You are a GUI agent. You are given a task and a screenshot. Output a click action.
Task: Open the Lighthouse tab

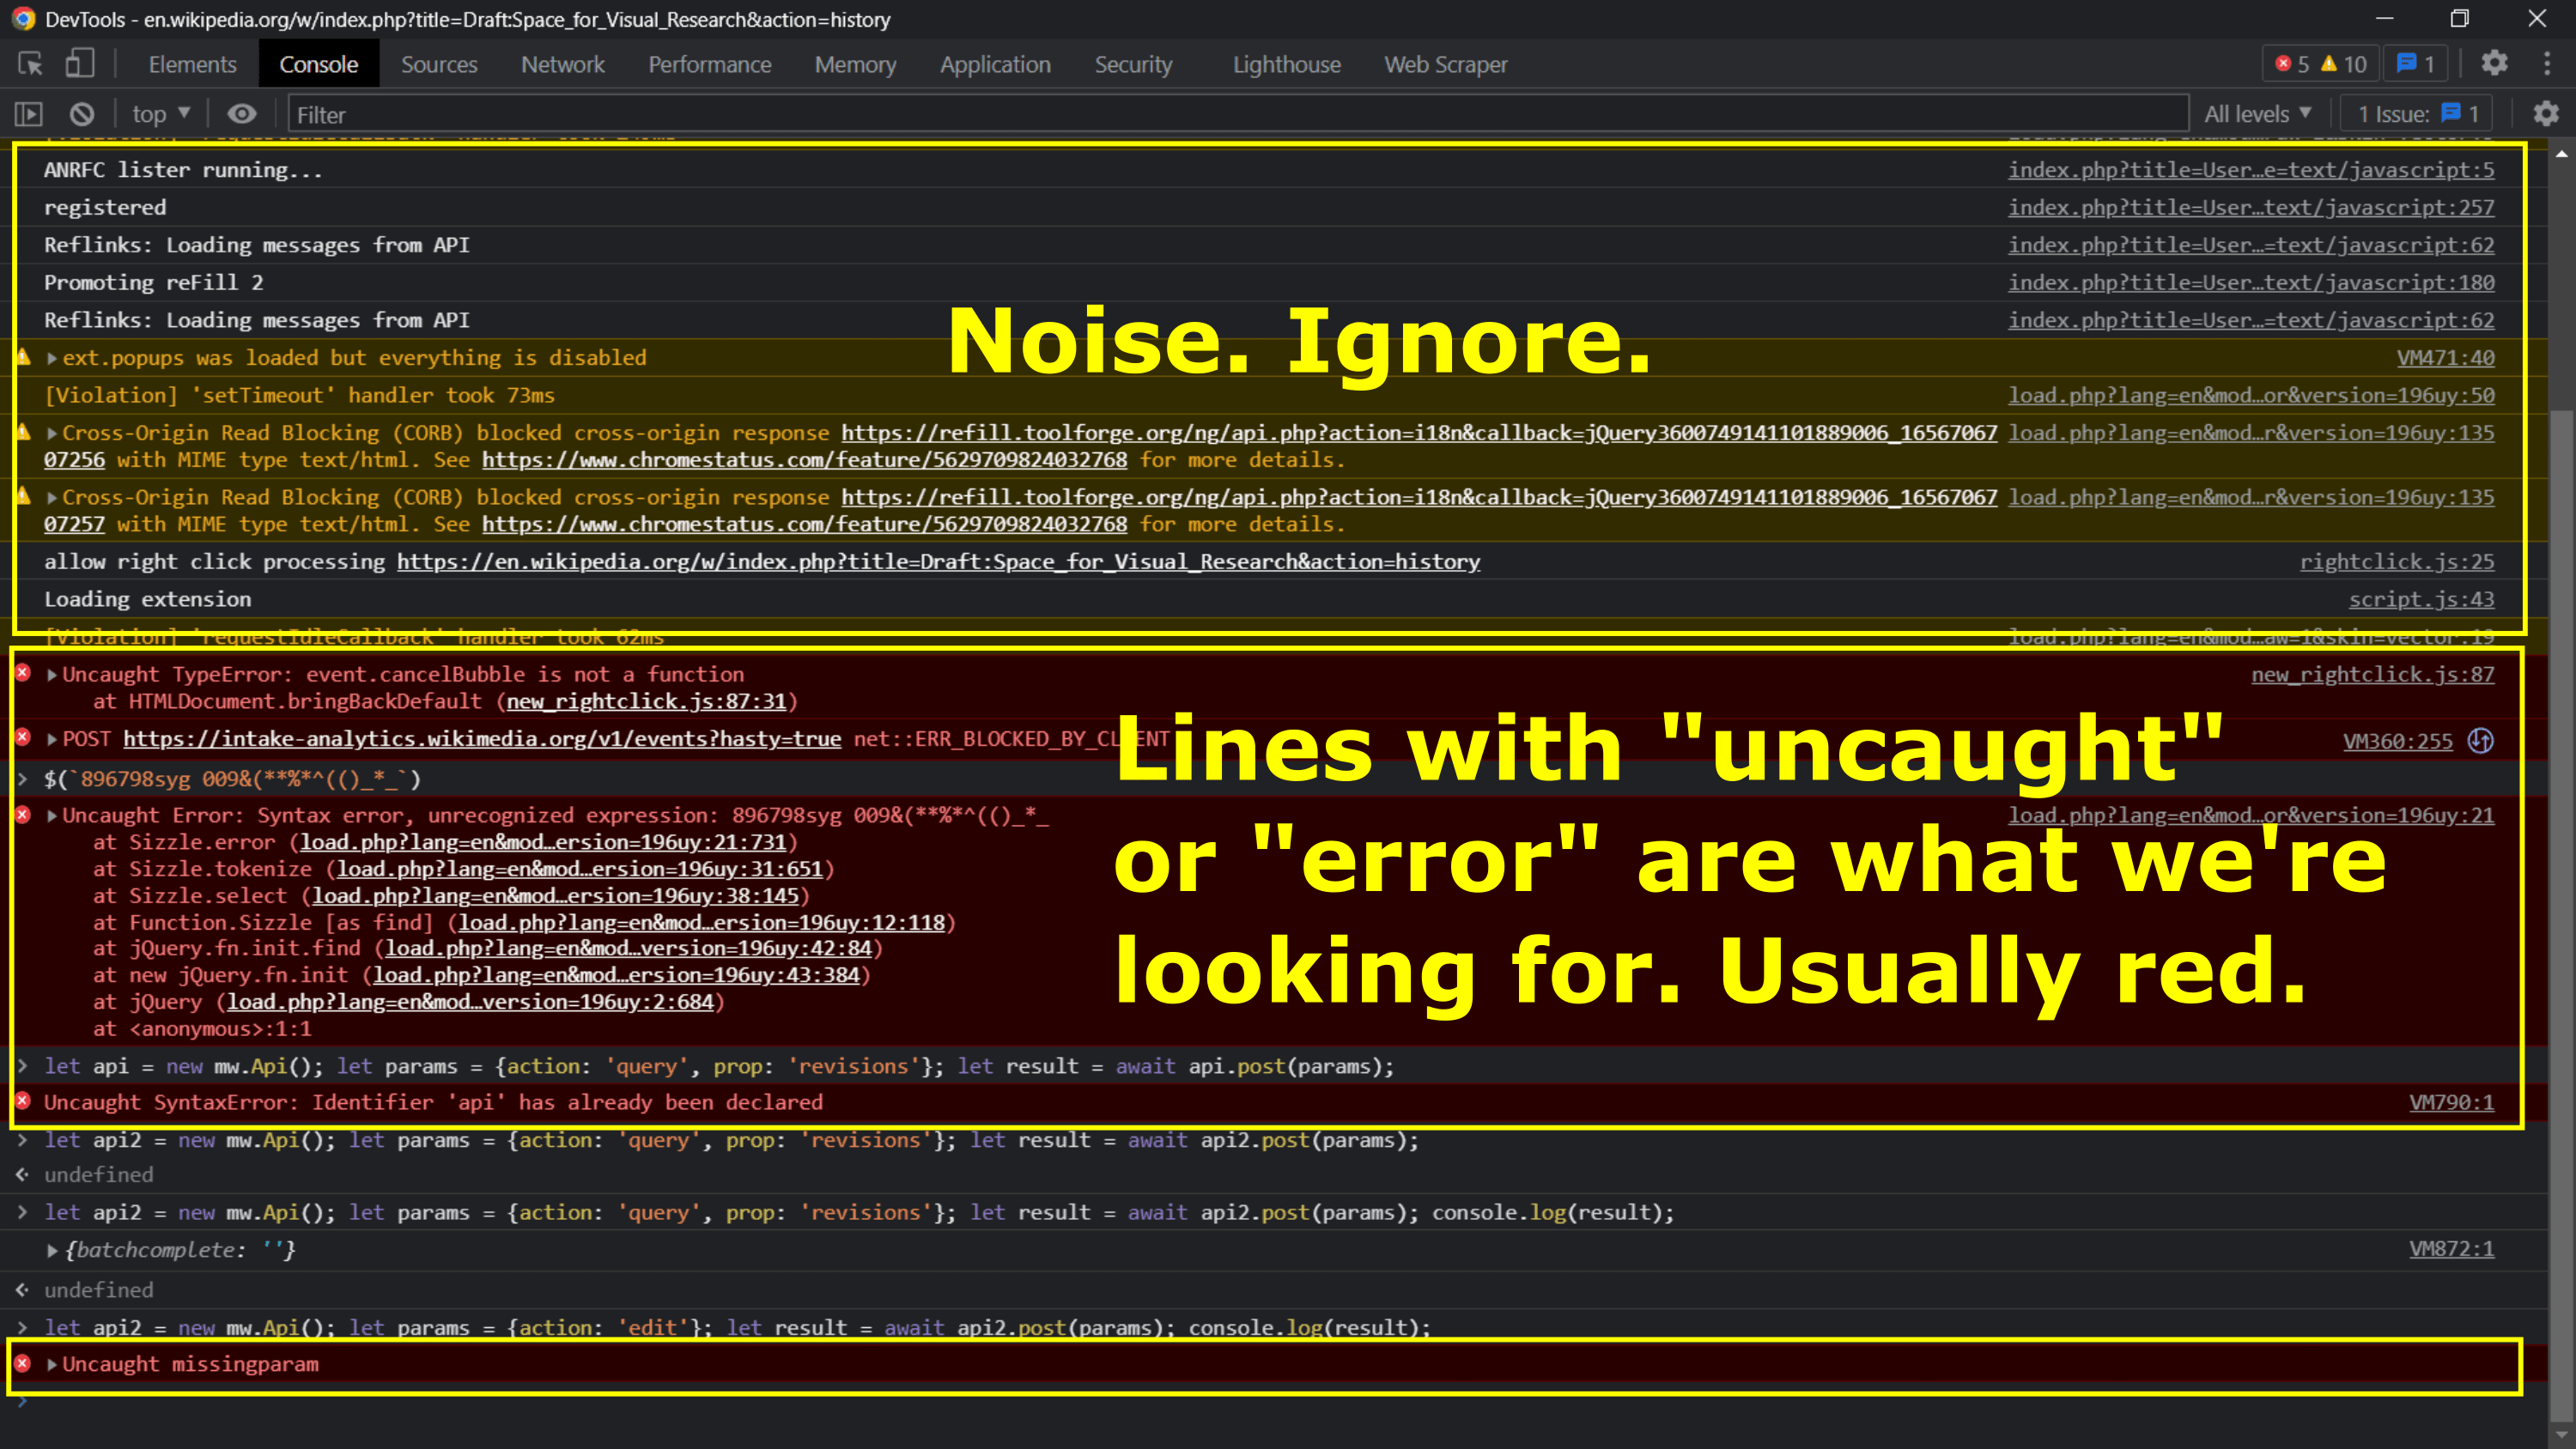pos(1286,64)
